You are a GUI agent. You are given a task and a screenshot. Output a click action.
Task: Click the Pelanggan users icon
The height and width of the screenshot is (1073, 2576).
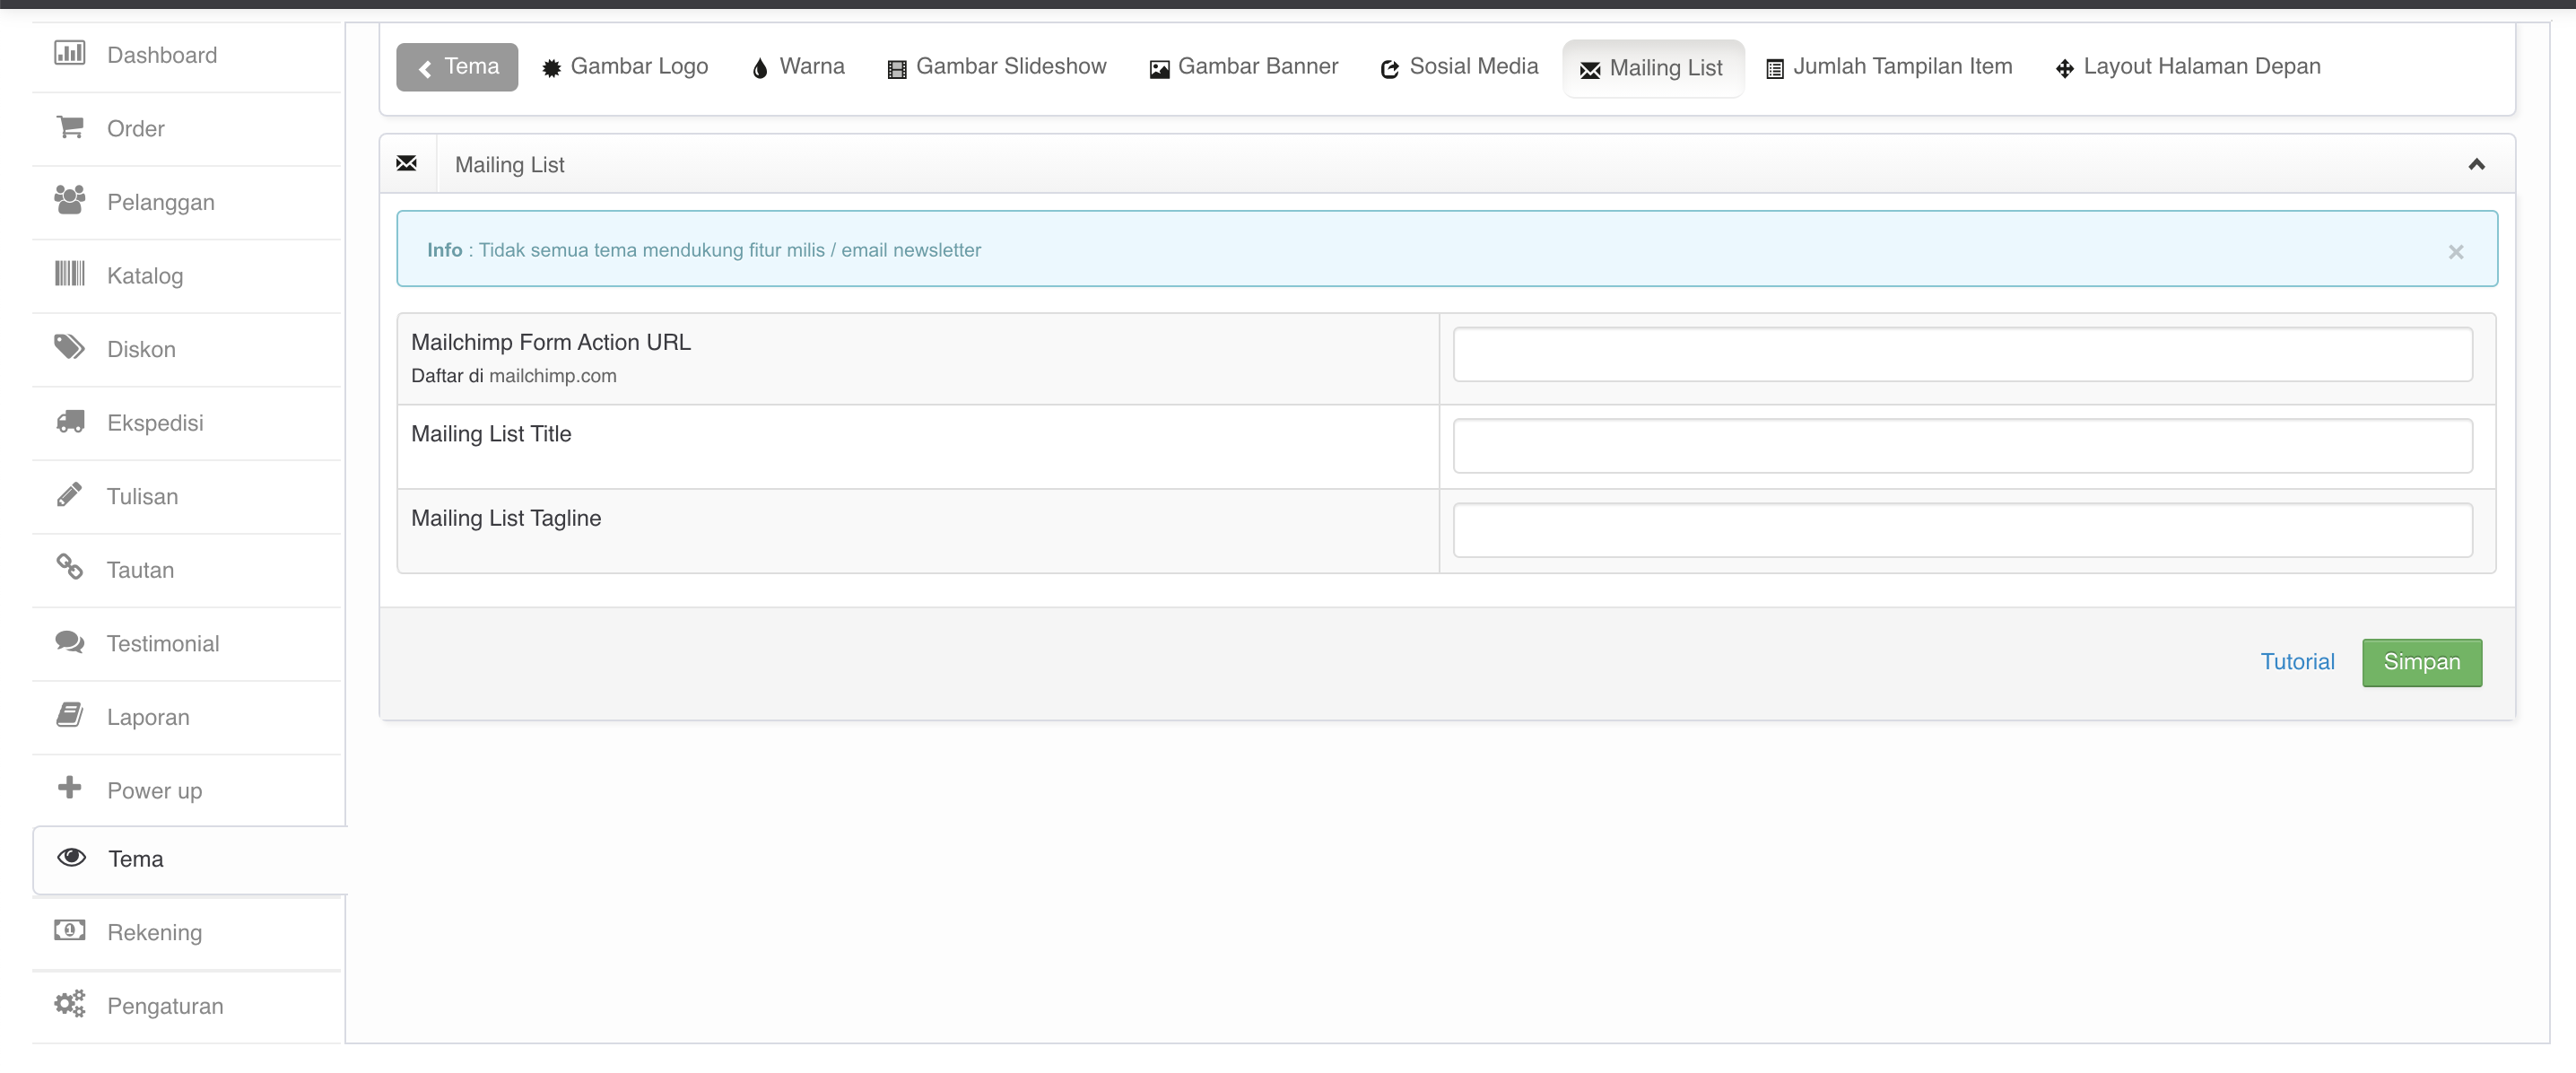(x=69, y=200)
